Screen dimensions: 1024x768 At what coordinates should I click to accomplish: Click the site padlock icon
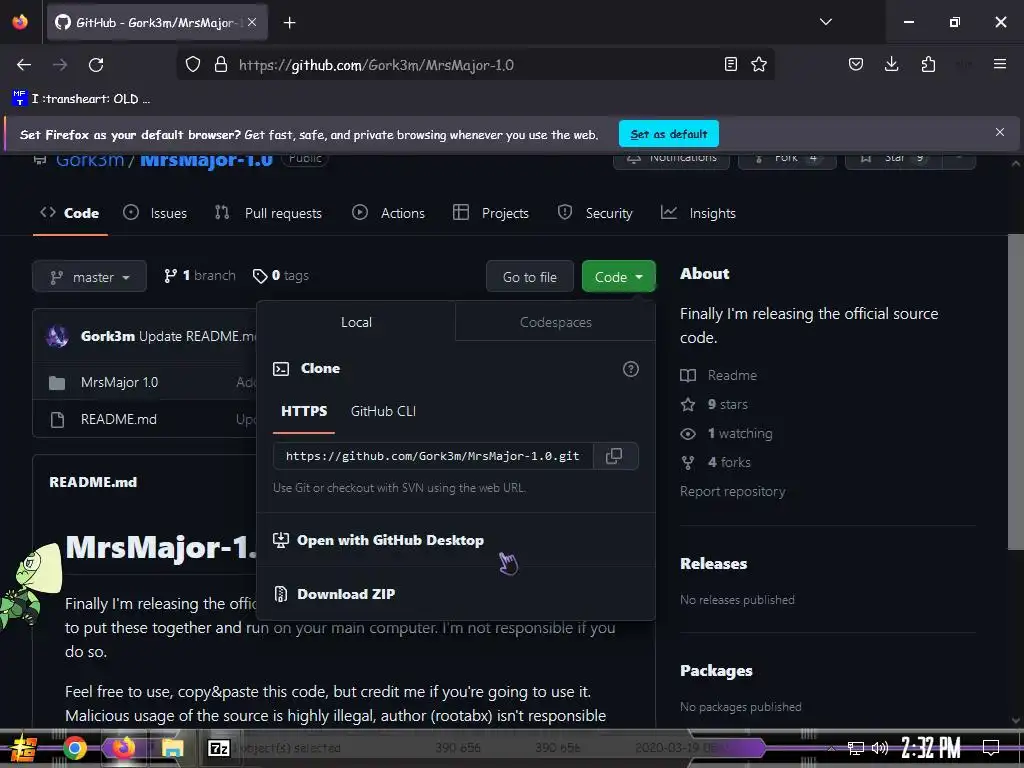[221, 65]
